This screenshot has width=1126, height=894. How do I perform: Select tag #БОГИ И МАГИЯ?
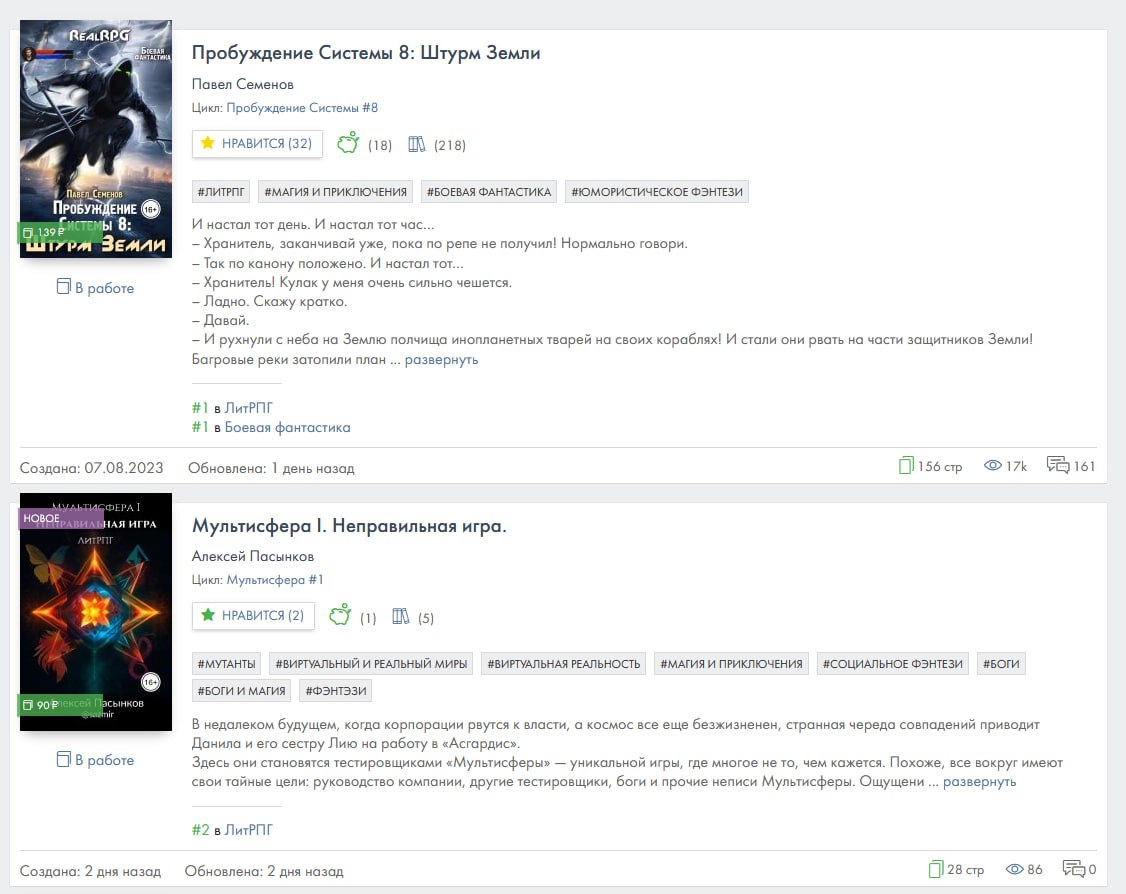pyautogui.click(x=241, y=691)
